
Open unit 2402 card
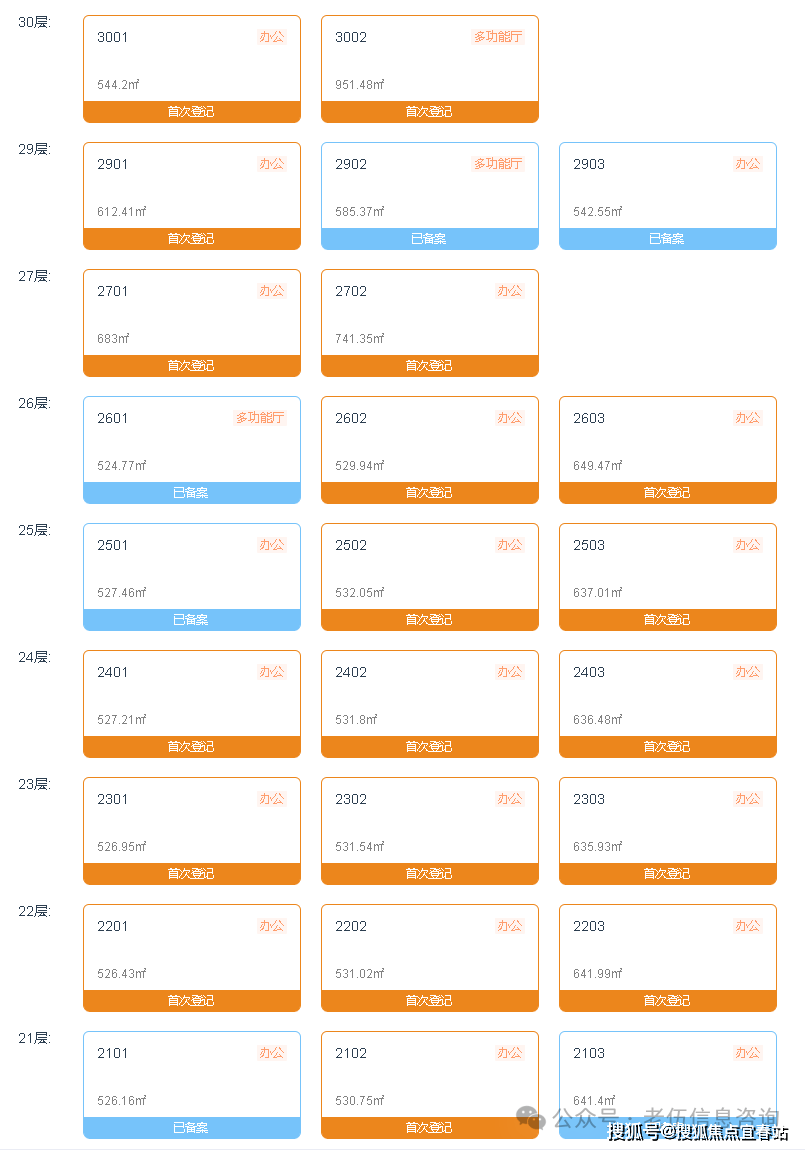pyautogui.click(x=429, y=697)
